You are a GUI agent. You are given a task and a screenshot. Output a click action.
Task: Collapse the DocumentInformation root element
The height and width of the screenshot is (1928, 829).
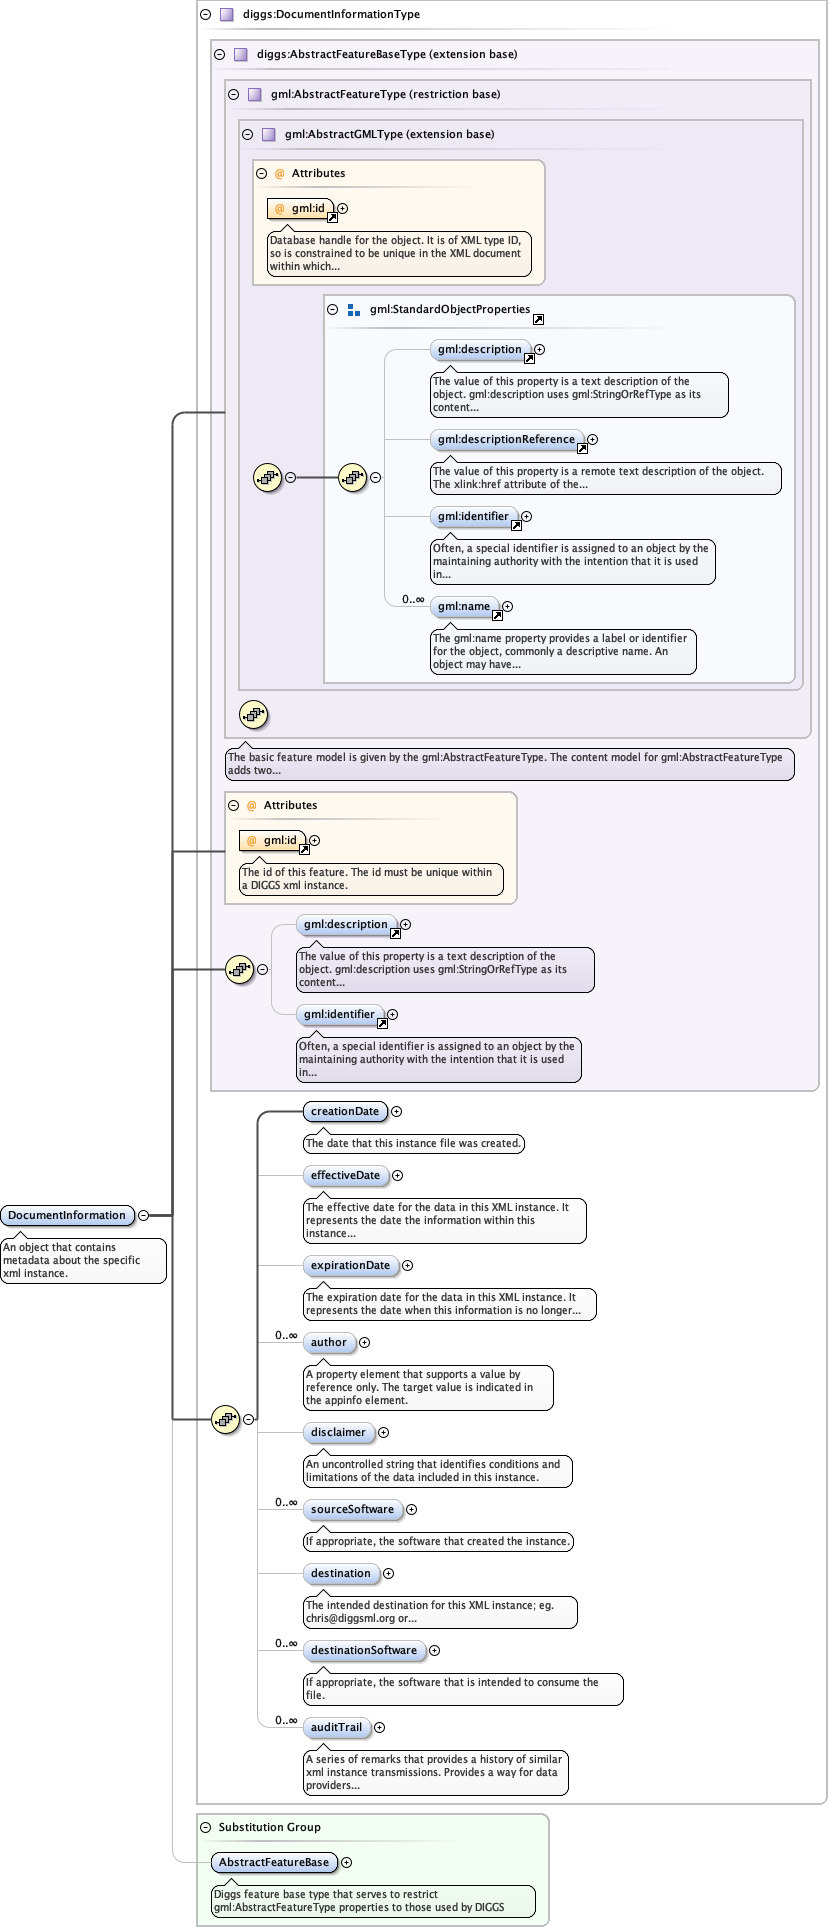pos(143,1215)
